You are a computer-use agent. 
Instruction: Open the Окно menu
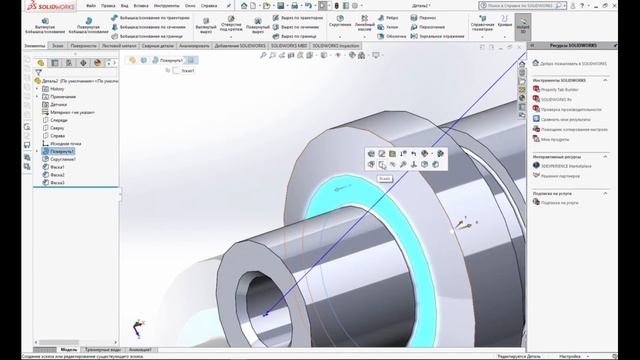[190, 6]
